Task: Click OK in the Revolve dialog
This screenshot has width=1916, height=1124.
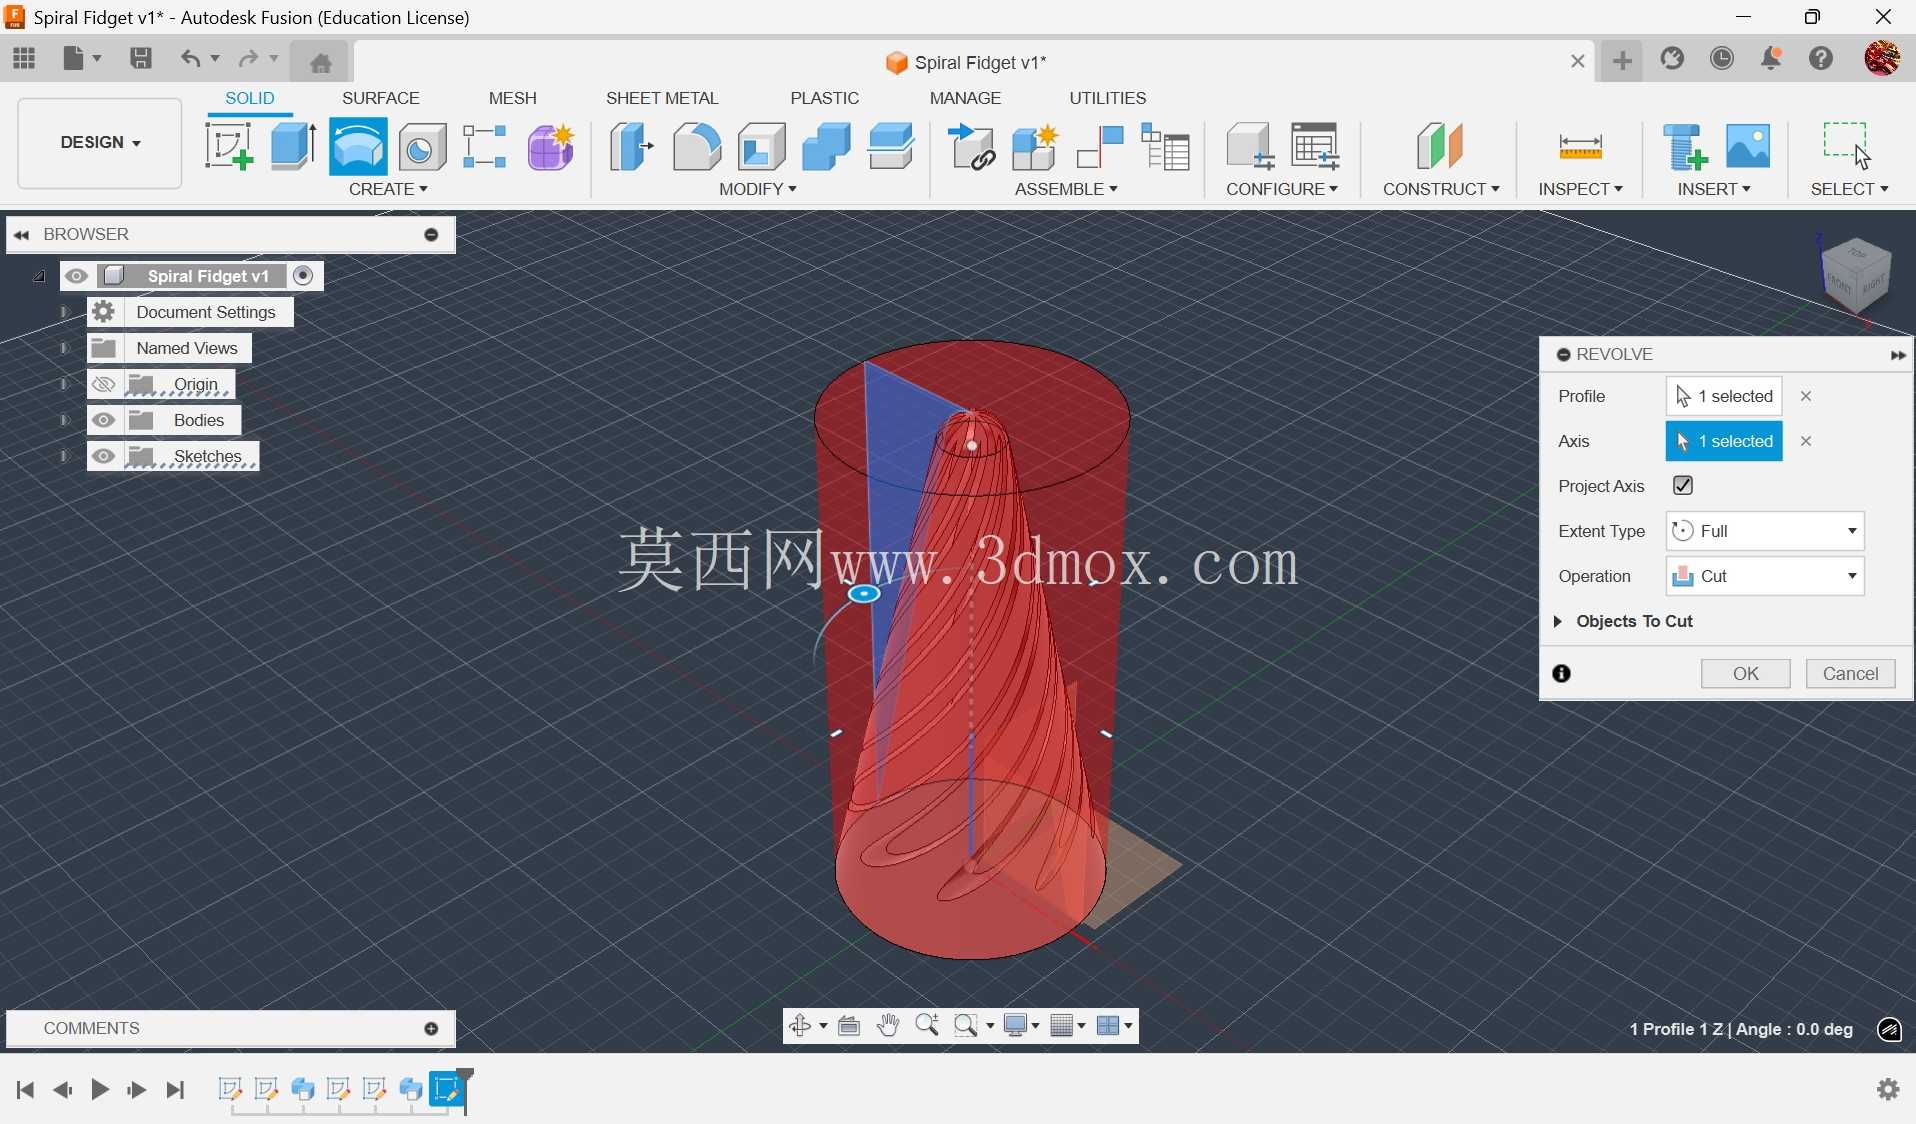Action: tap(1745, 674)
